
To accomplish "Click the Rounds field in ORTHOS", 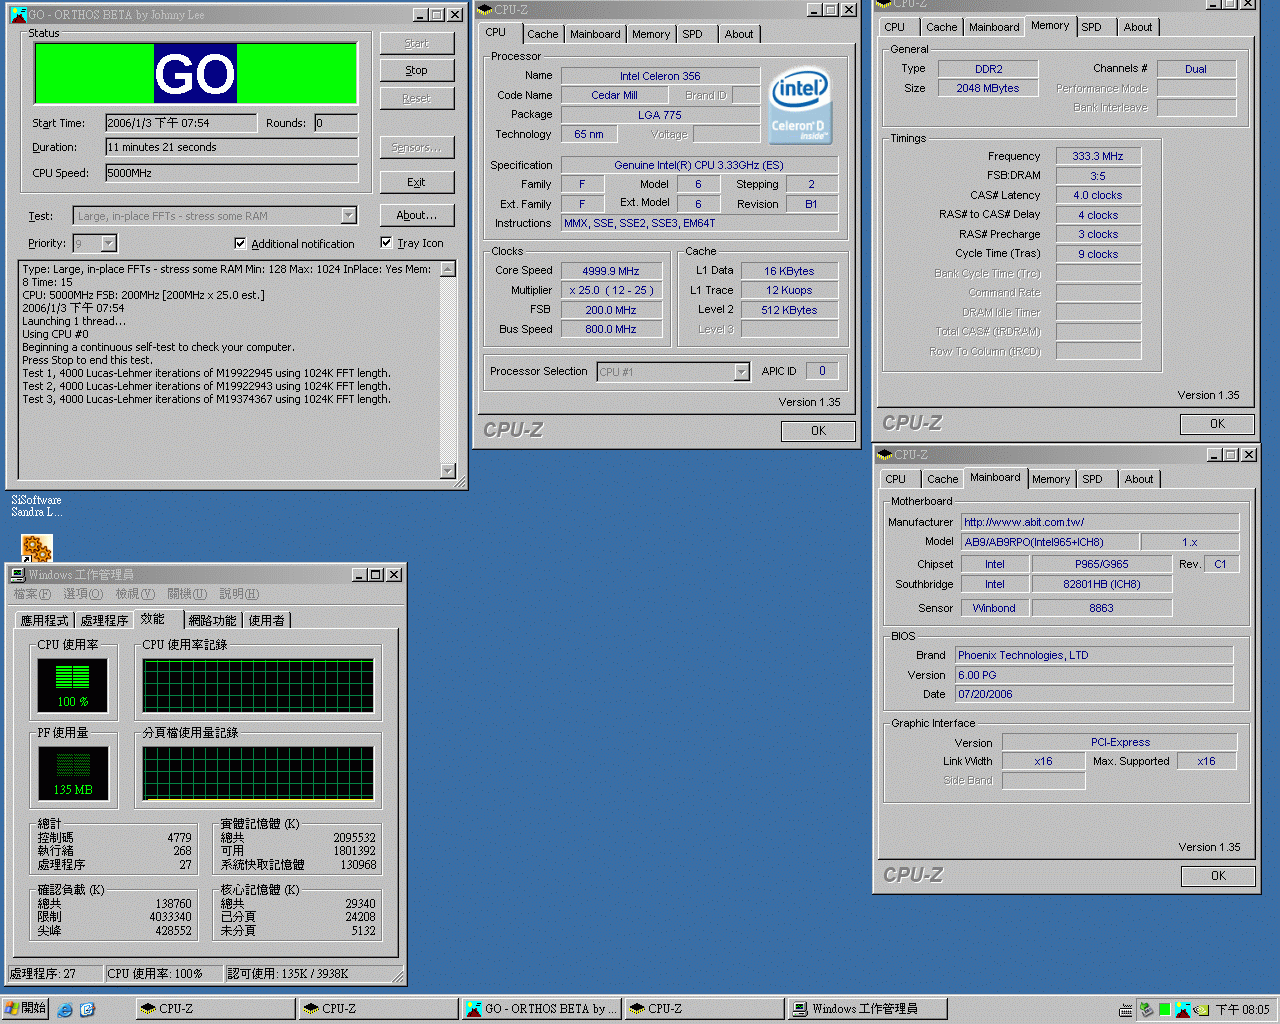I will coord(336,123).
